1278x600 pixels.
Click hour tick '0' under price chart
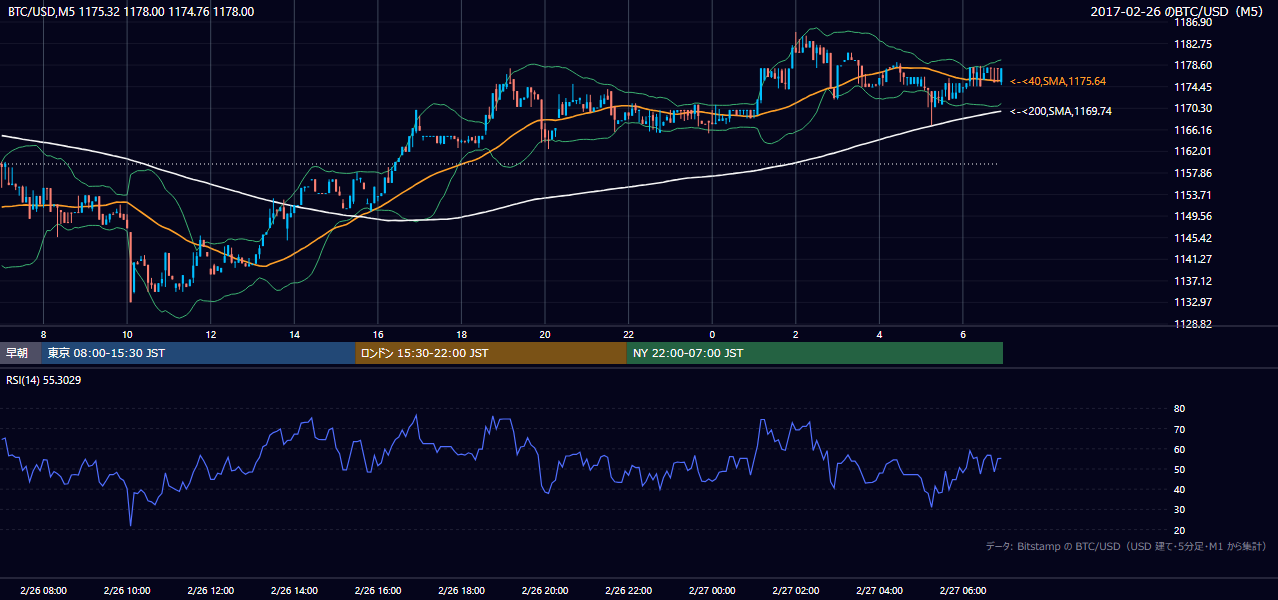(x=712, y=334)
